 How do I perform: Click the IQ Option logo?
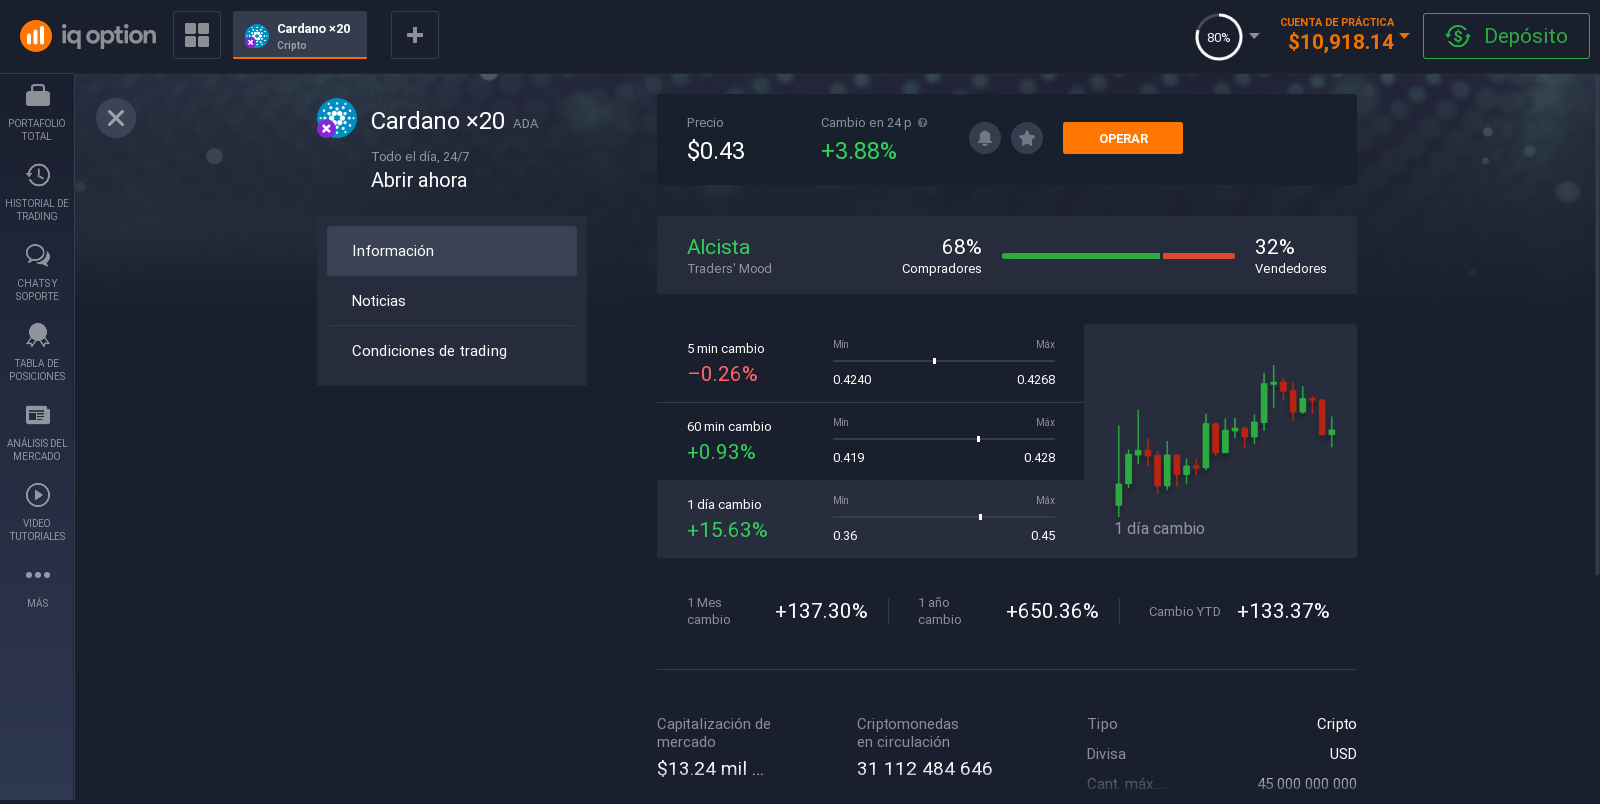click(x=88, y=36)
